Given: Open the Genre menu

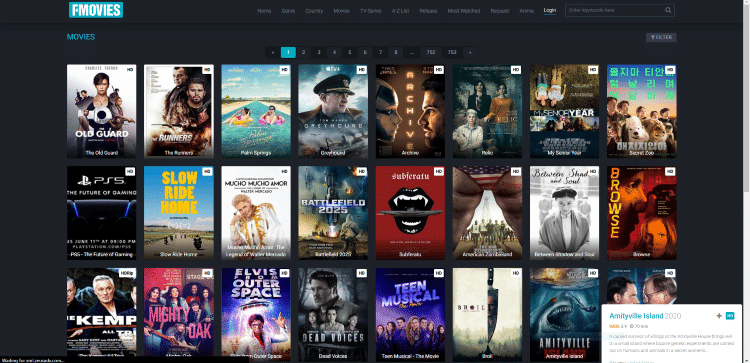Looking at the screenshot, I should click(x=288, y=11).
